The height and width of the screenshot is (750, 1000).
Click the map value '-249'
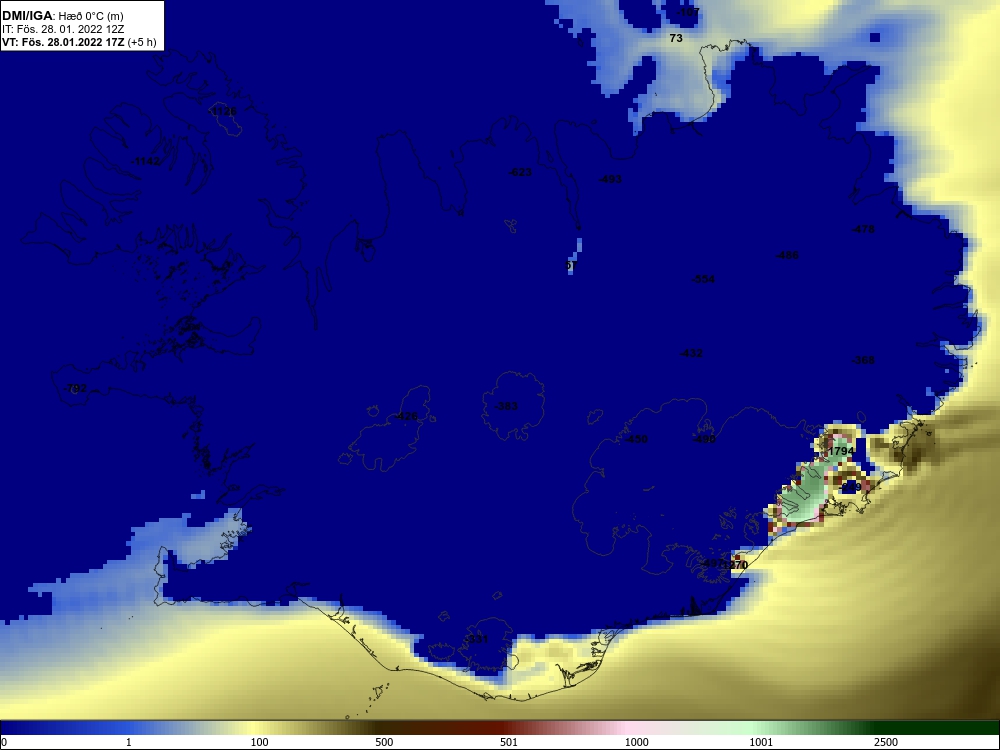click(x=851, y=487)
